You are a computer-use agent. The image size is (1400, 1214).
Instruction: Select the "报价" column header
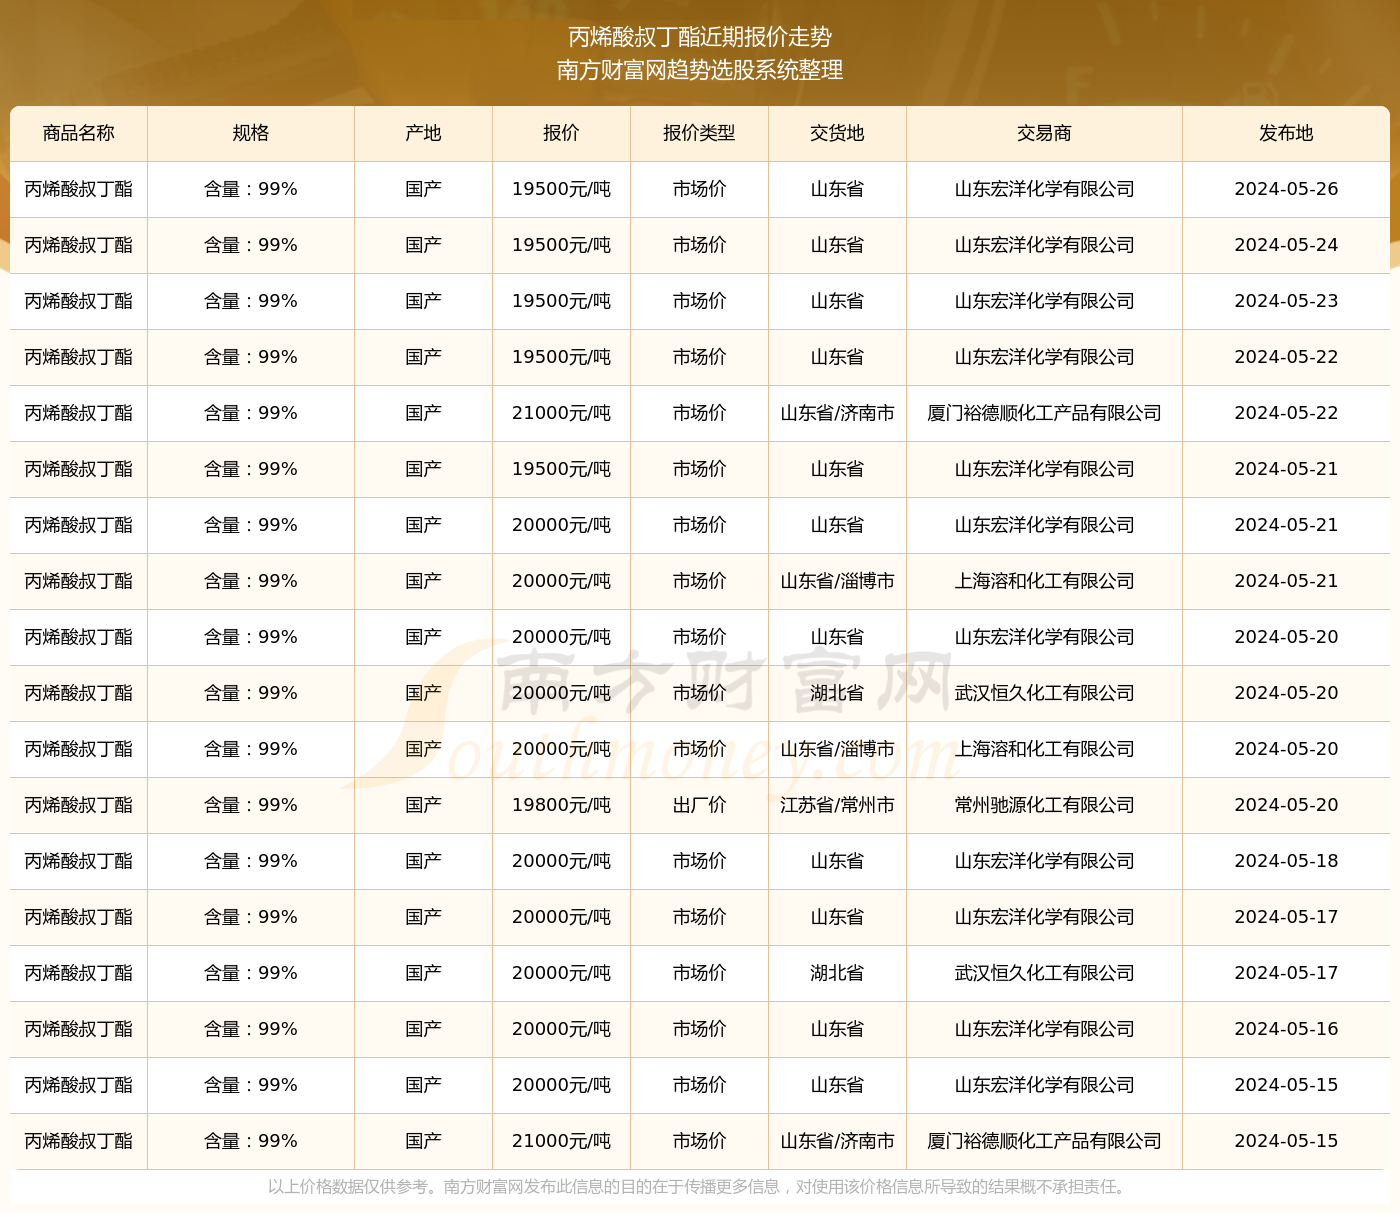coord(561,133)
